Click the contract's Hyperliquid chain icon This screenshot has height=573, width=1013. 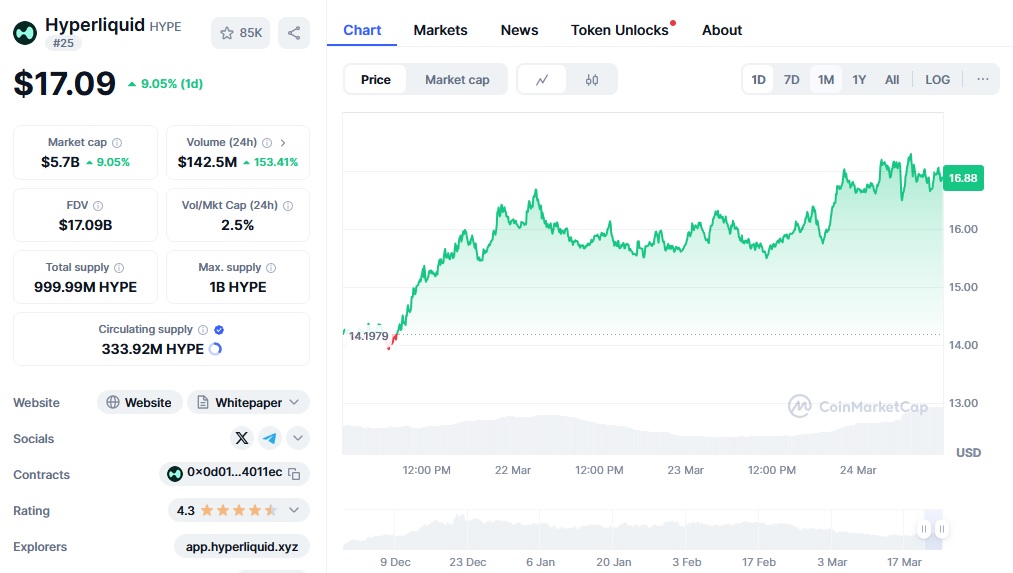(x=174, y=474)
